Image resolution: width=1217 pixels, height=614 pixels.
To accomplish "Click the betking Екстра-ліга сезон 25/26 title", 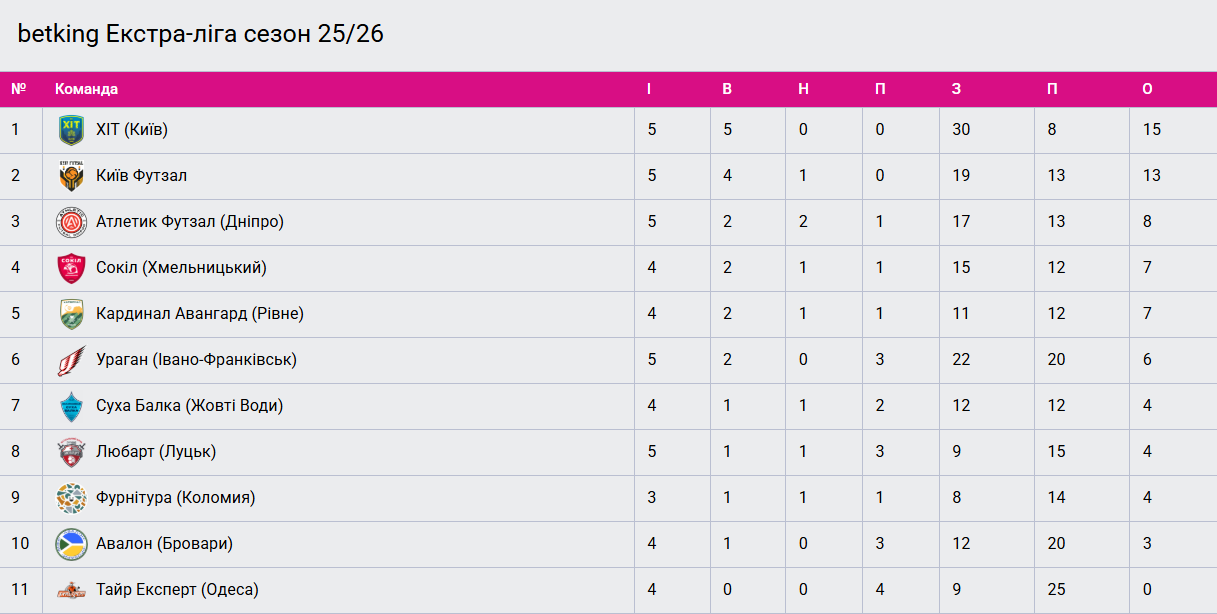I will coord(201,34).
